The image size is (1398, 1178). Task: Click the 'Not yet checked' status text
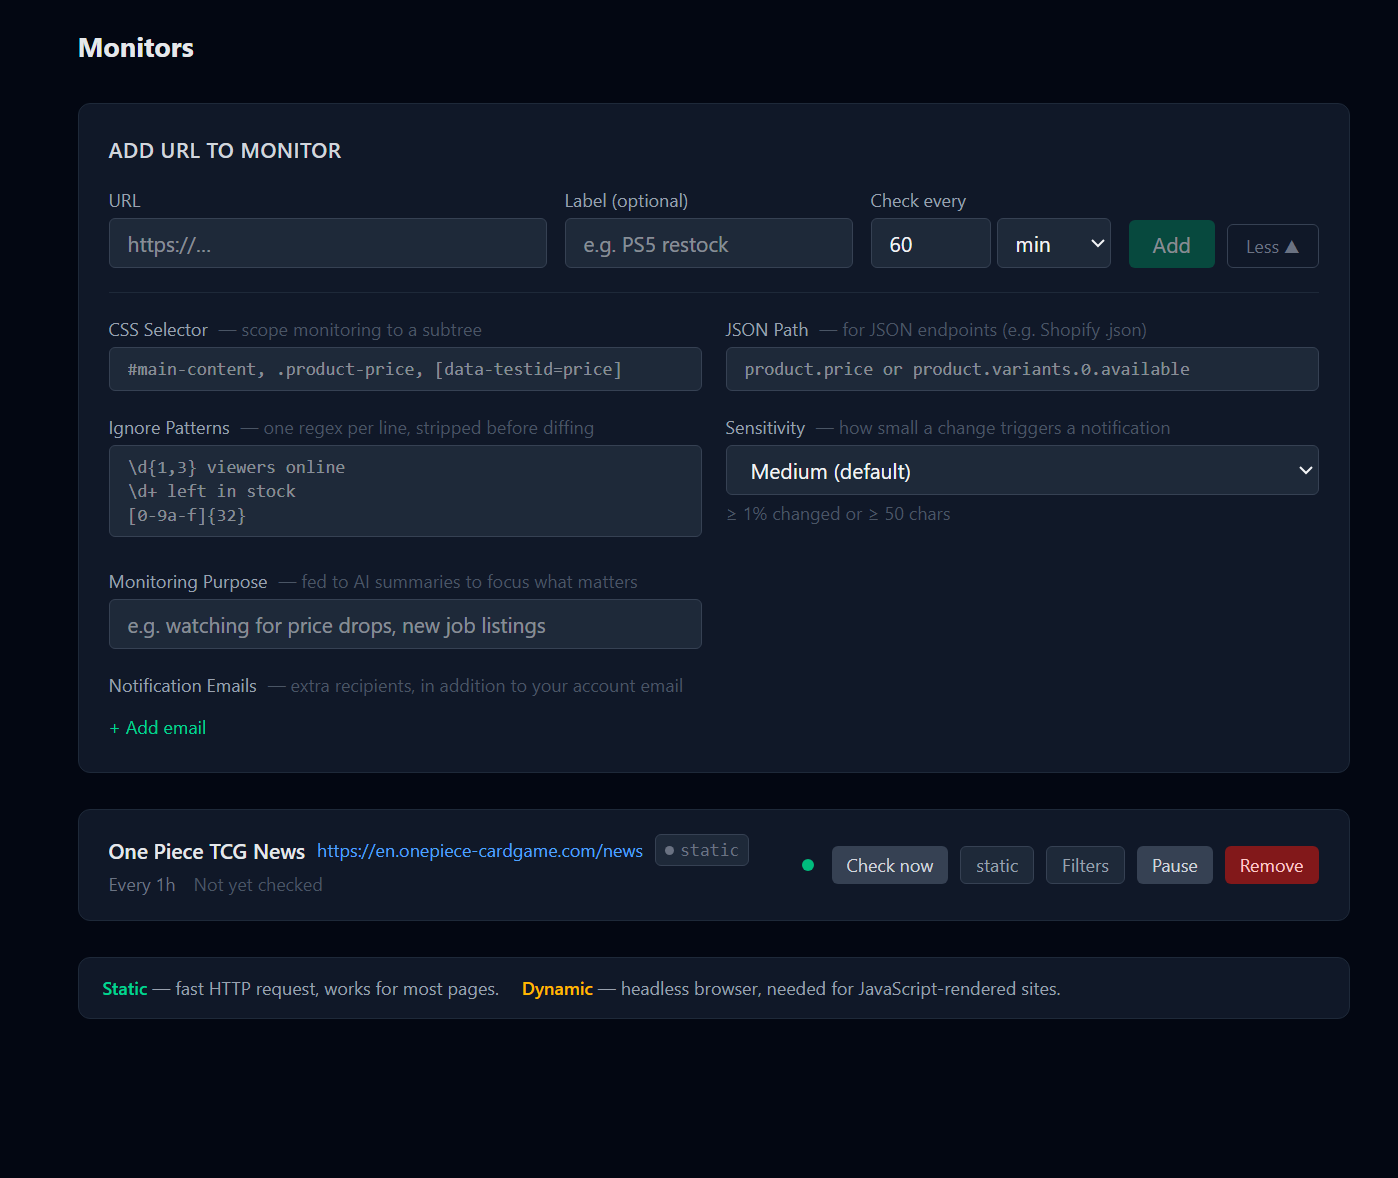click(x=258, y=885)
